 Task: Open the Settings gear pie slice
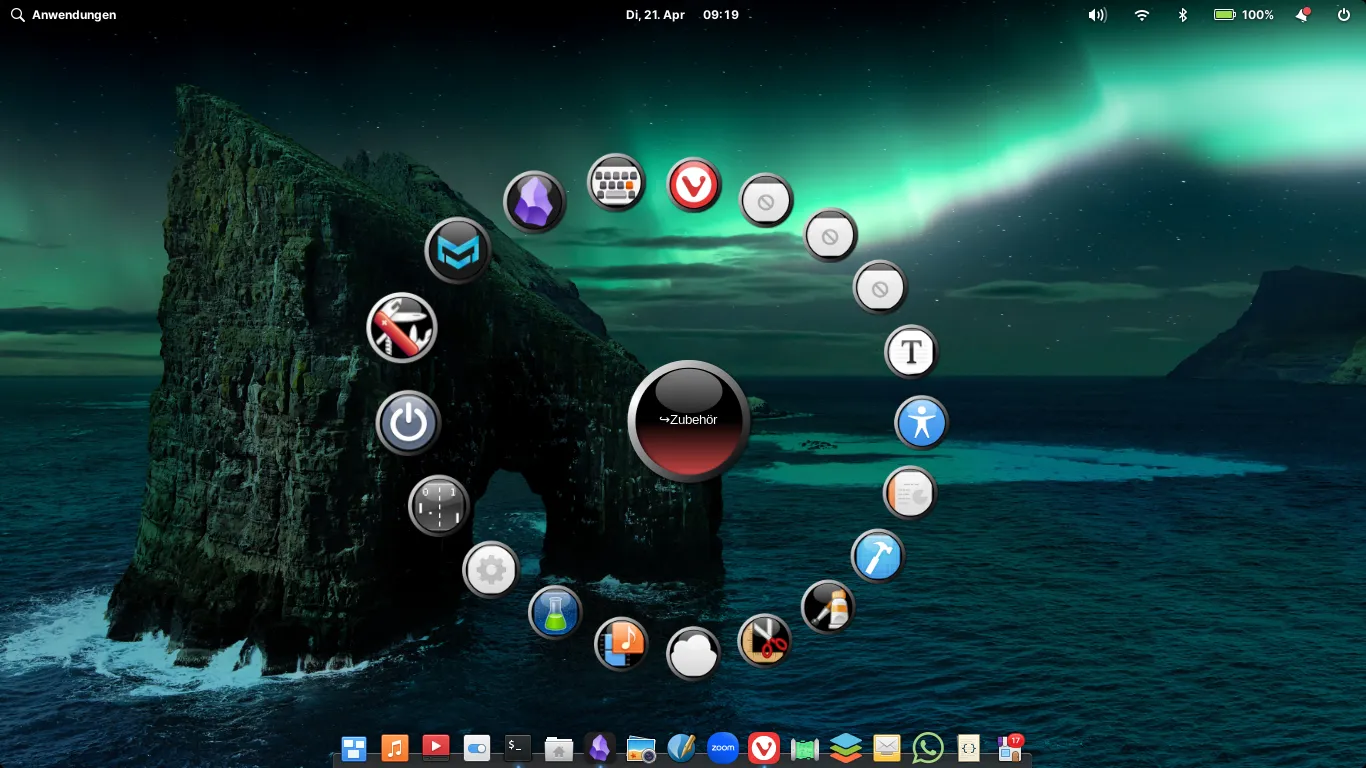click(491, 570)
